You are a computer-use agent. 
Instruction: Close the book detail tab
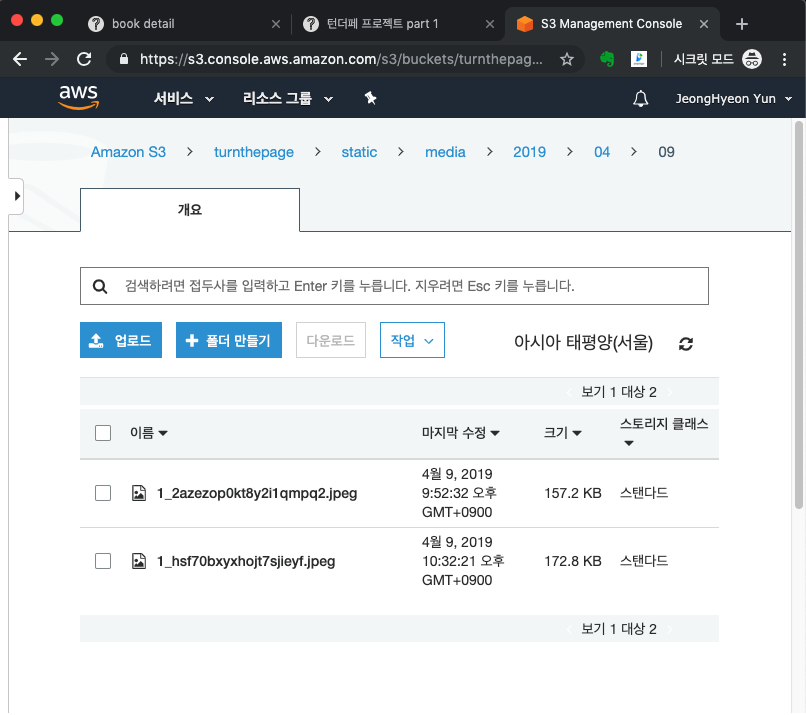[276, 24]
